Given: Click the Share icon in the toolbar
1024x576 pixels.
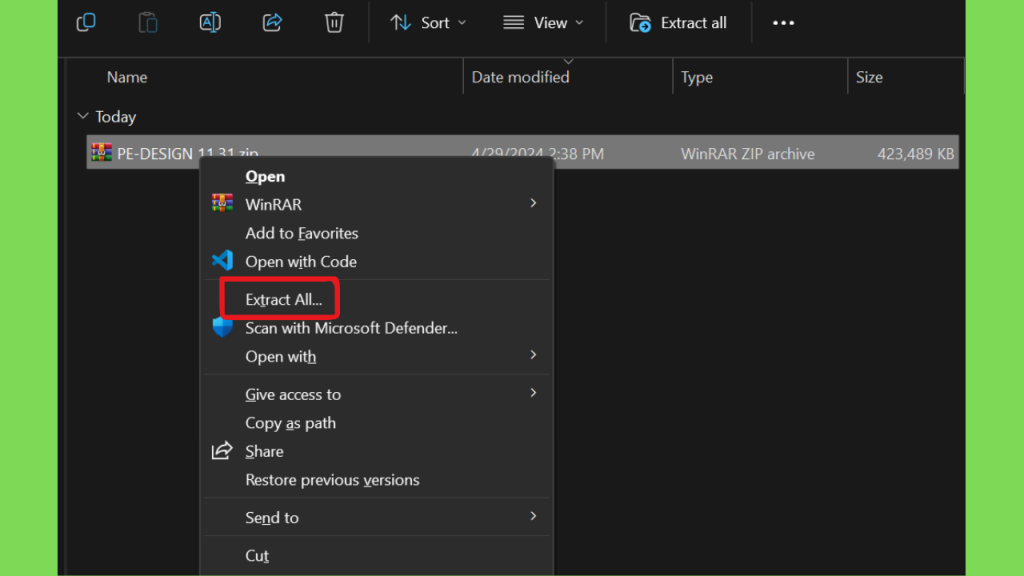Looking at the screenshot, I should pyautogui.click(x=272, y=23).
